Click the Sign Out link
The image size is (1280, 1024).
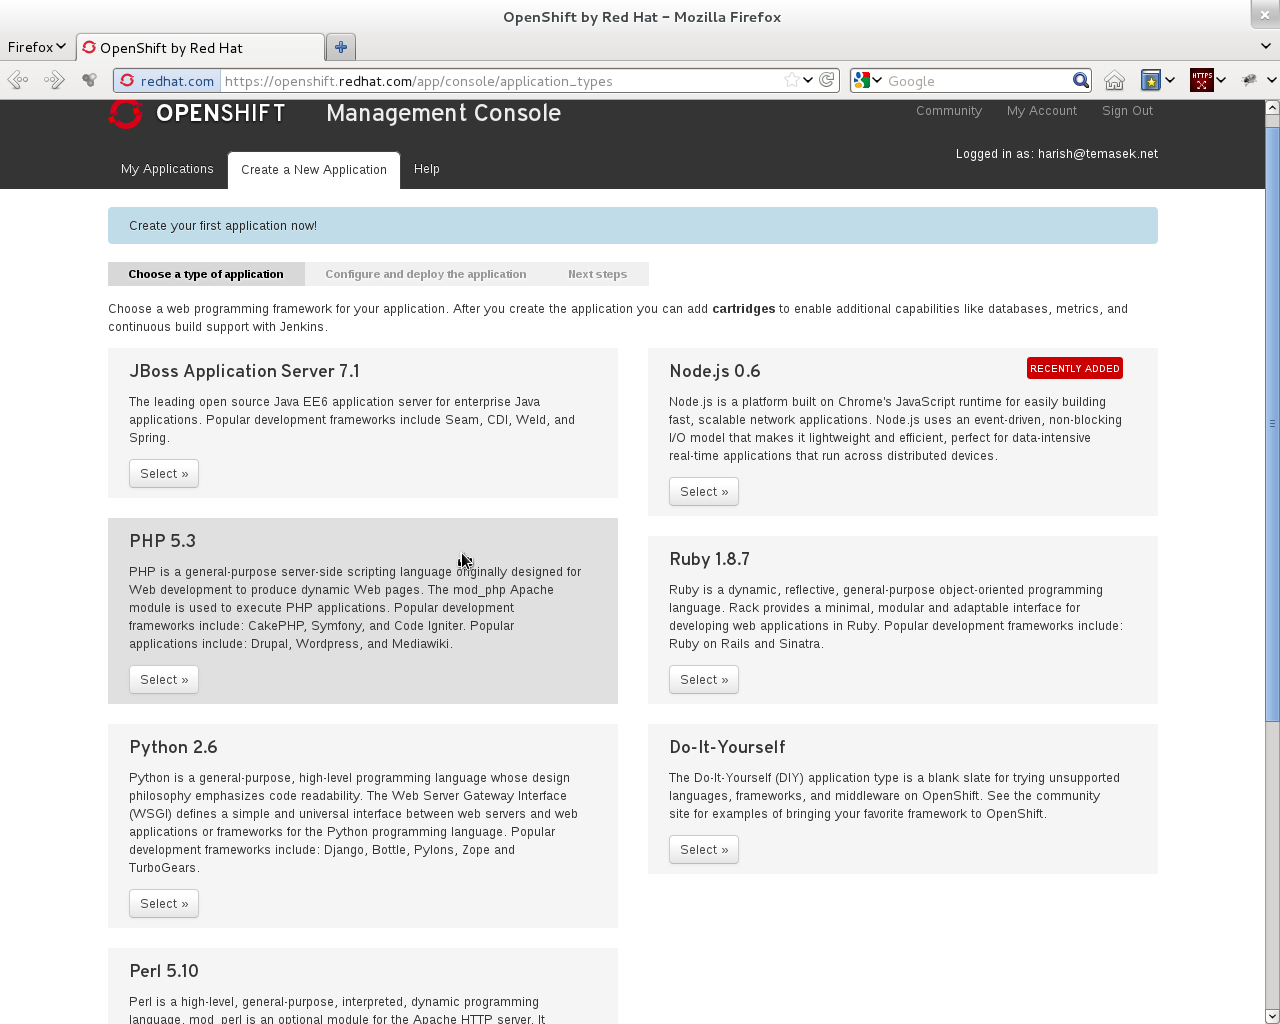click(x=1127, y=111)
